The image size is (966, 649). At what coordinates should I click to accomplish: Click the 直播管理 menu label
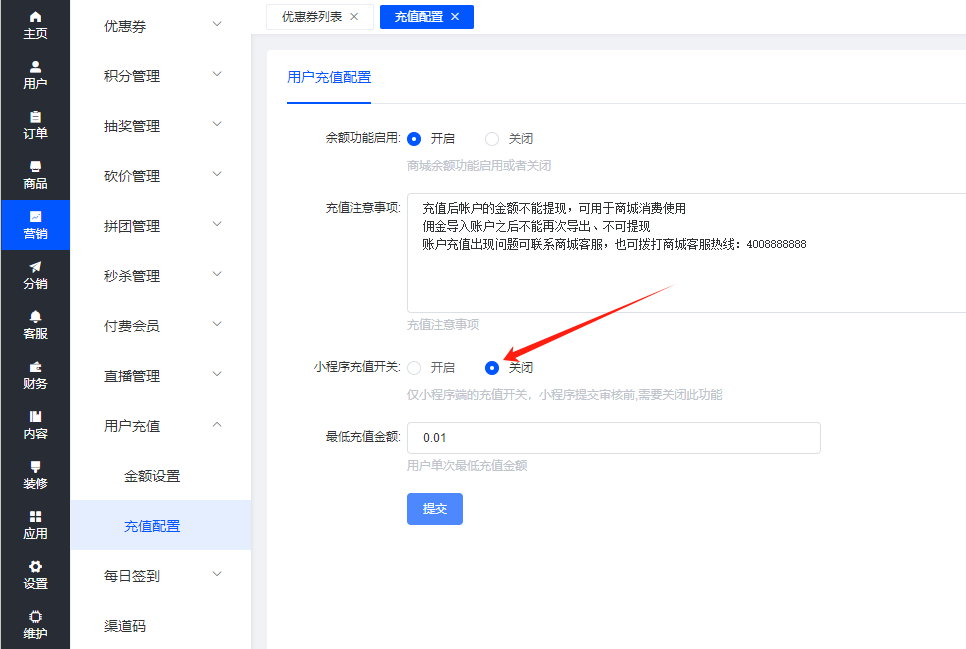pos(132,375)
